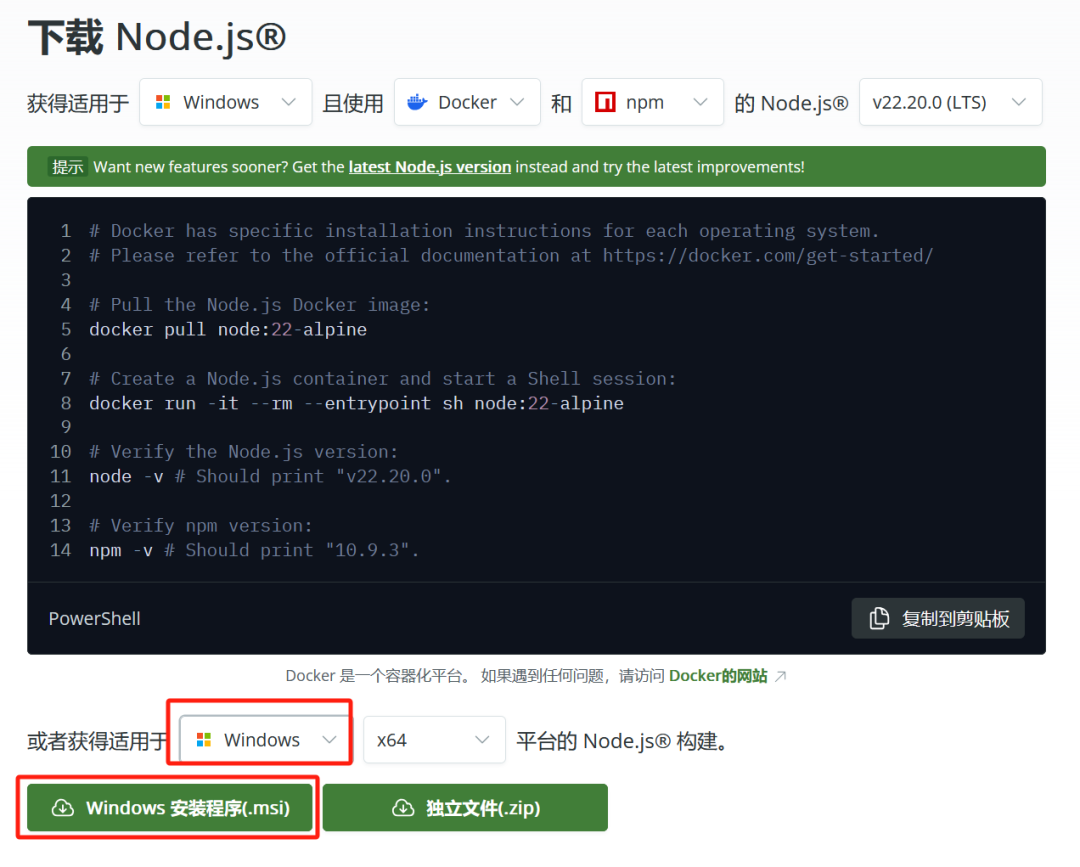Click the Docker whale icon
This screenshot has height=867, width=1080.
coord(417,103)
